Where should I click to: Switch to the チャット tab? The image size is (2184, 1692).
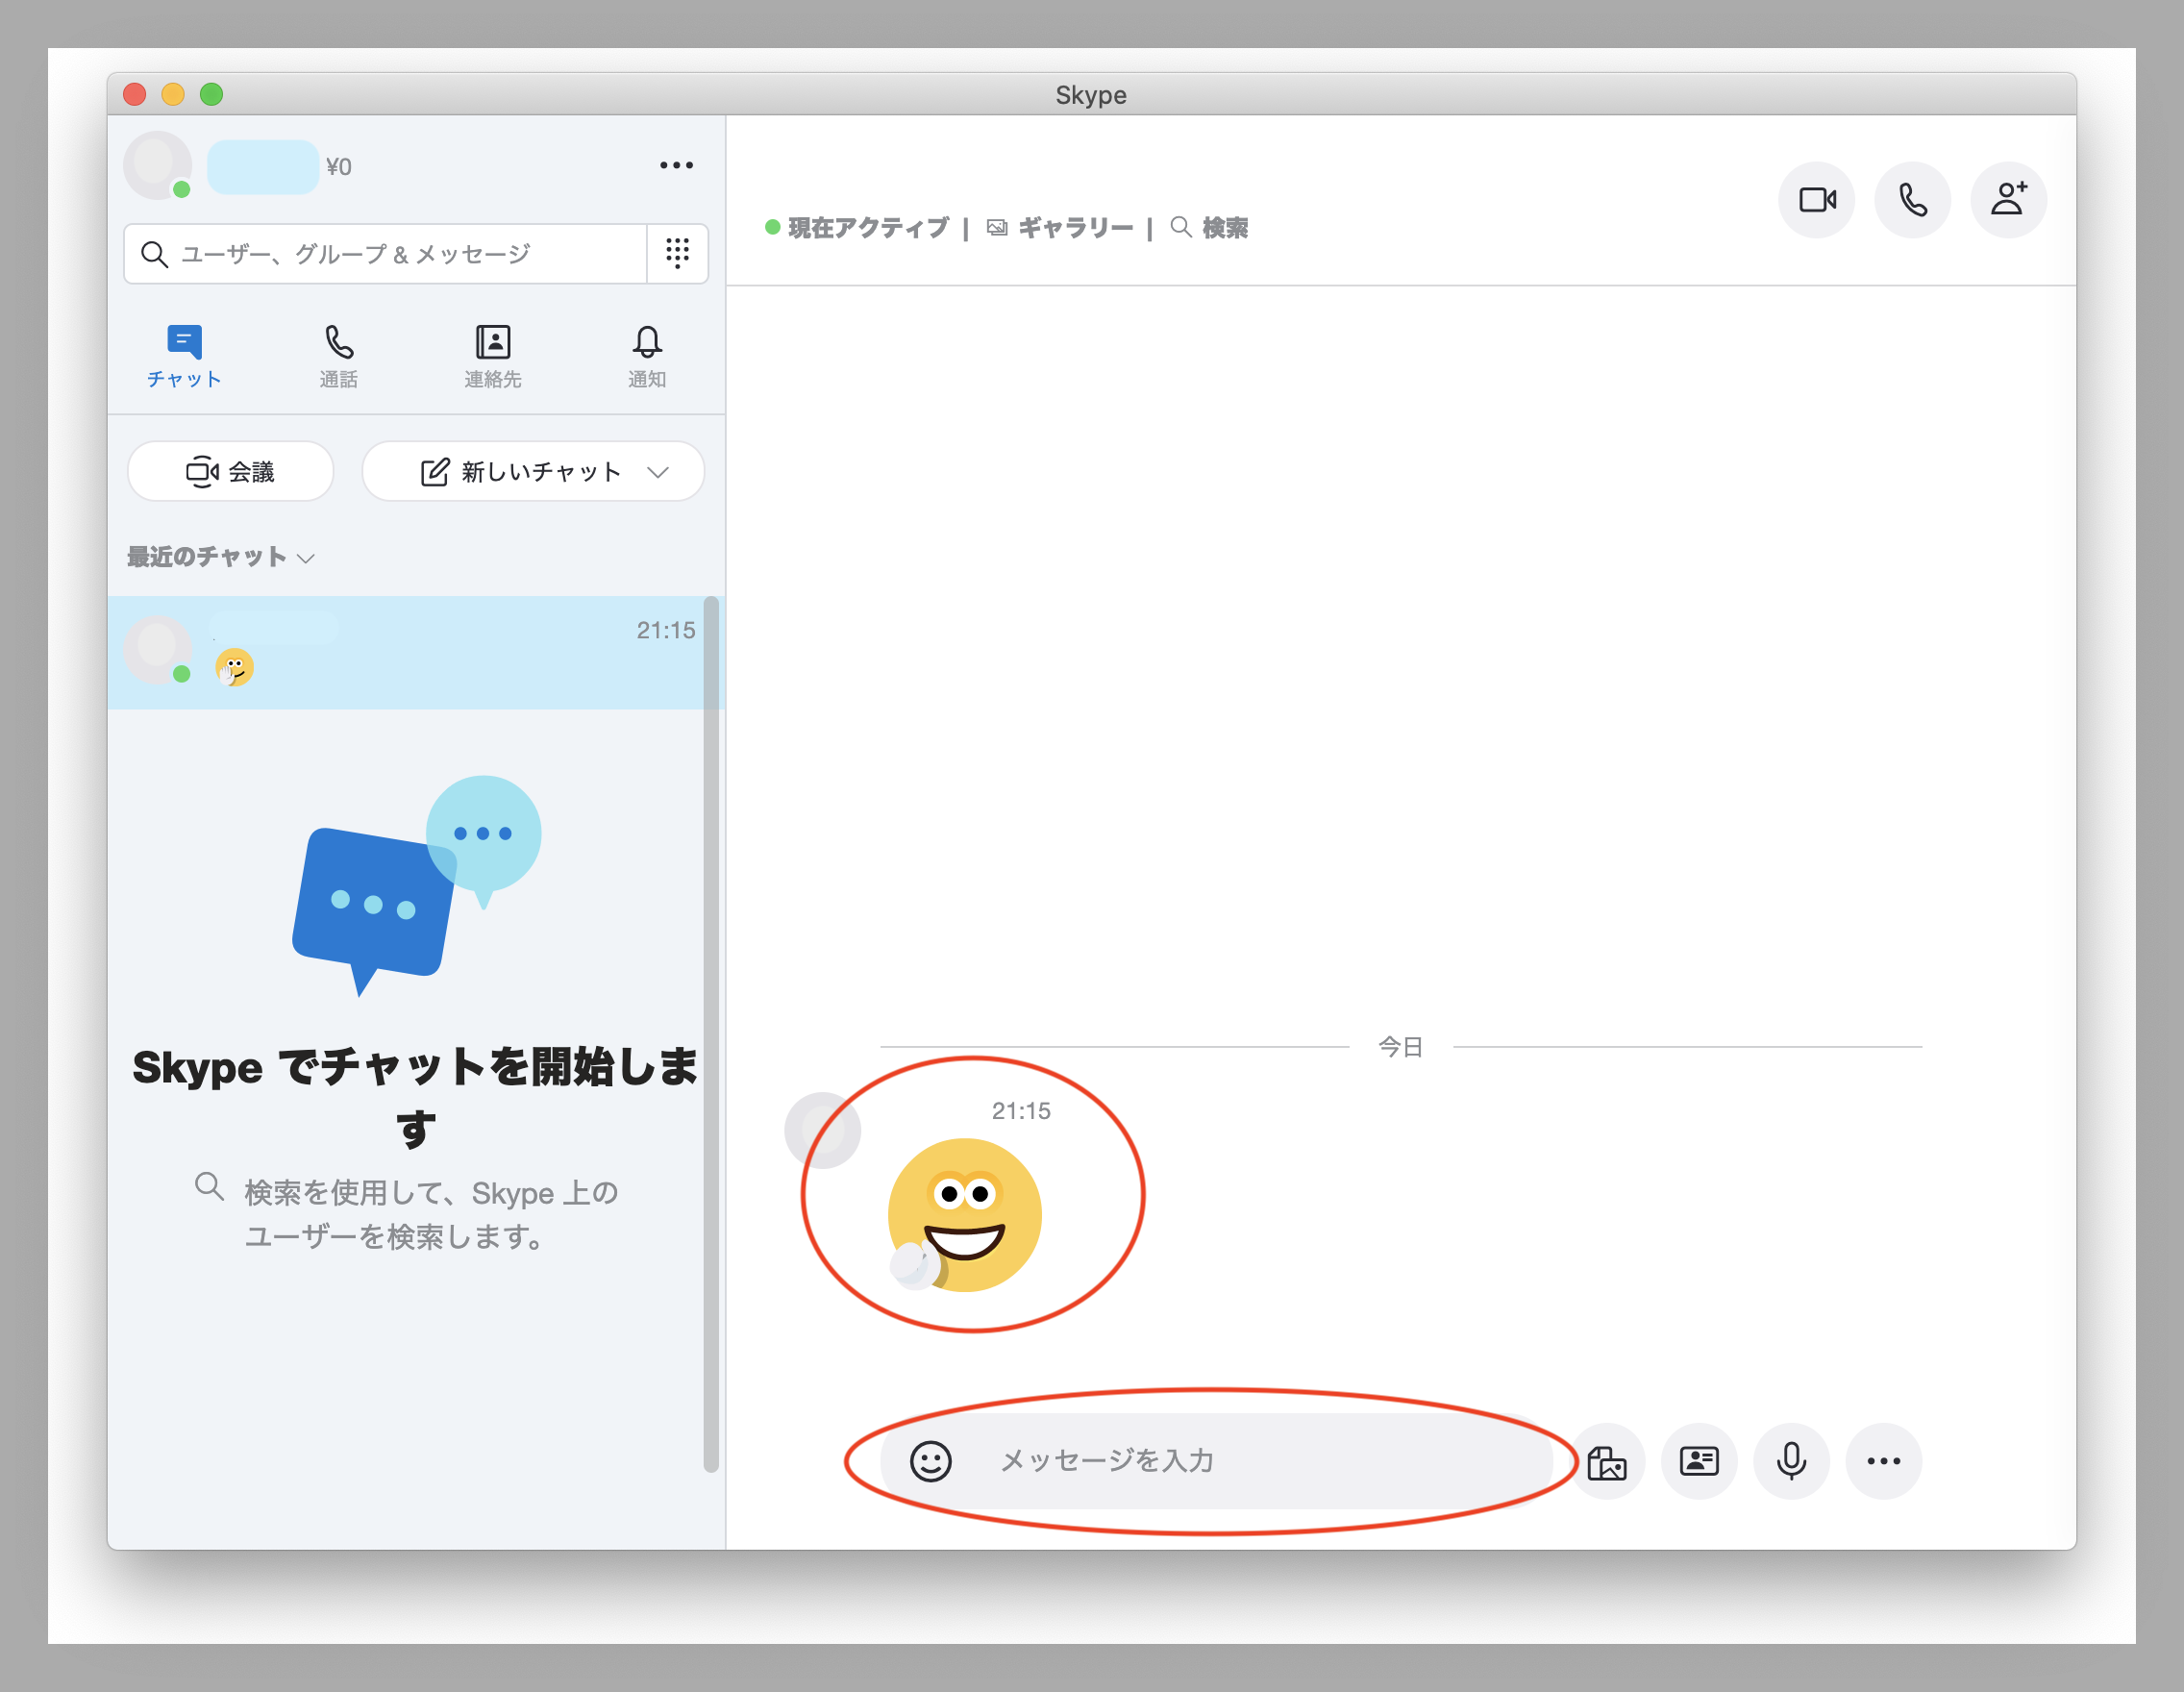click(184, 356)
